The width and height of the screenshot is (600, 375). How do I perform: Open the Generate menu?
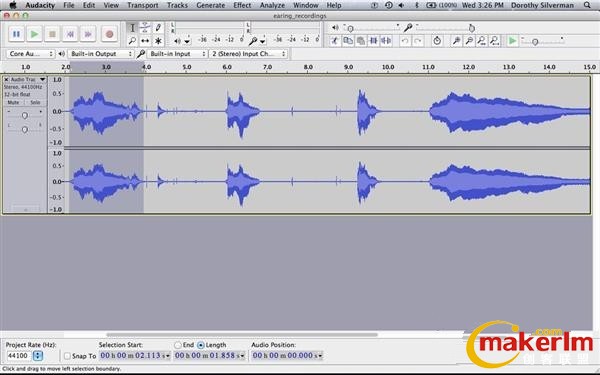click(x=210, y=5)
